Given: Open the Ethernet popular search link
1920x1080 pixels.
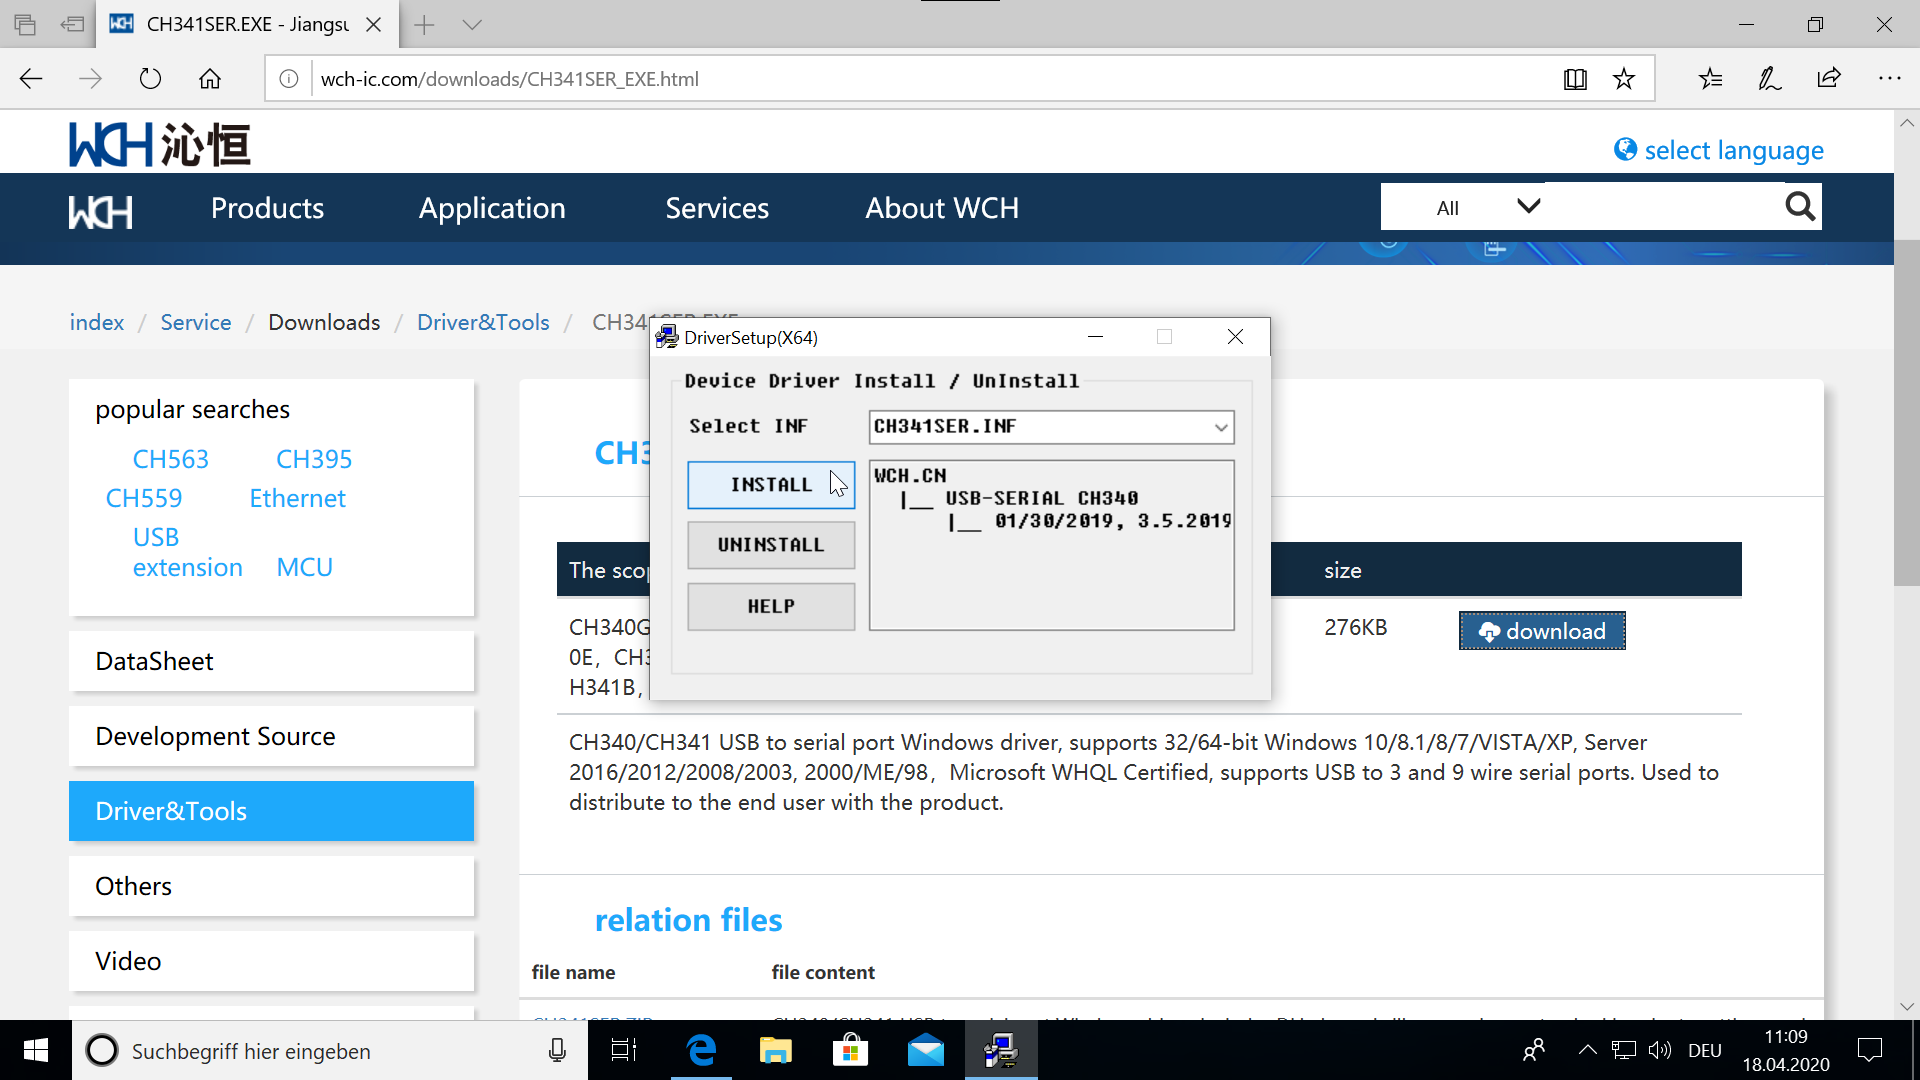Looking at the screenshot, I should [297, 498].
